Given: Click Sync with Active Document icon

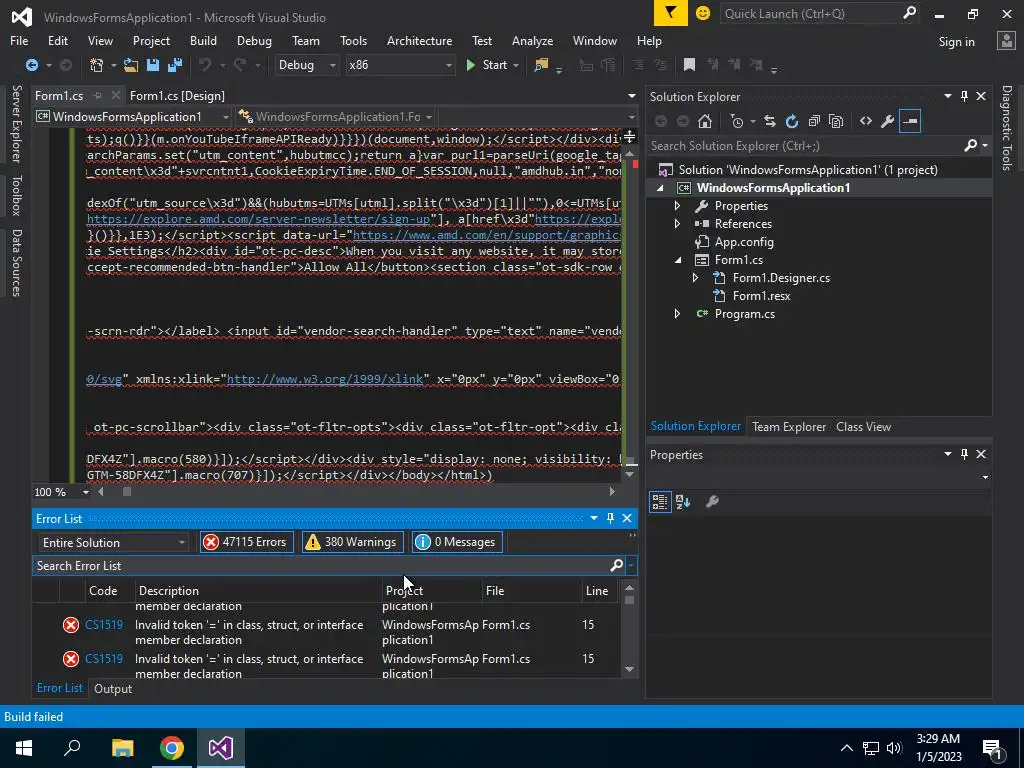Looking at the screenshot, I should click(x=770, y=121).
